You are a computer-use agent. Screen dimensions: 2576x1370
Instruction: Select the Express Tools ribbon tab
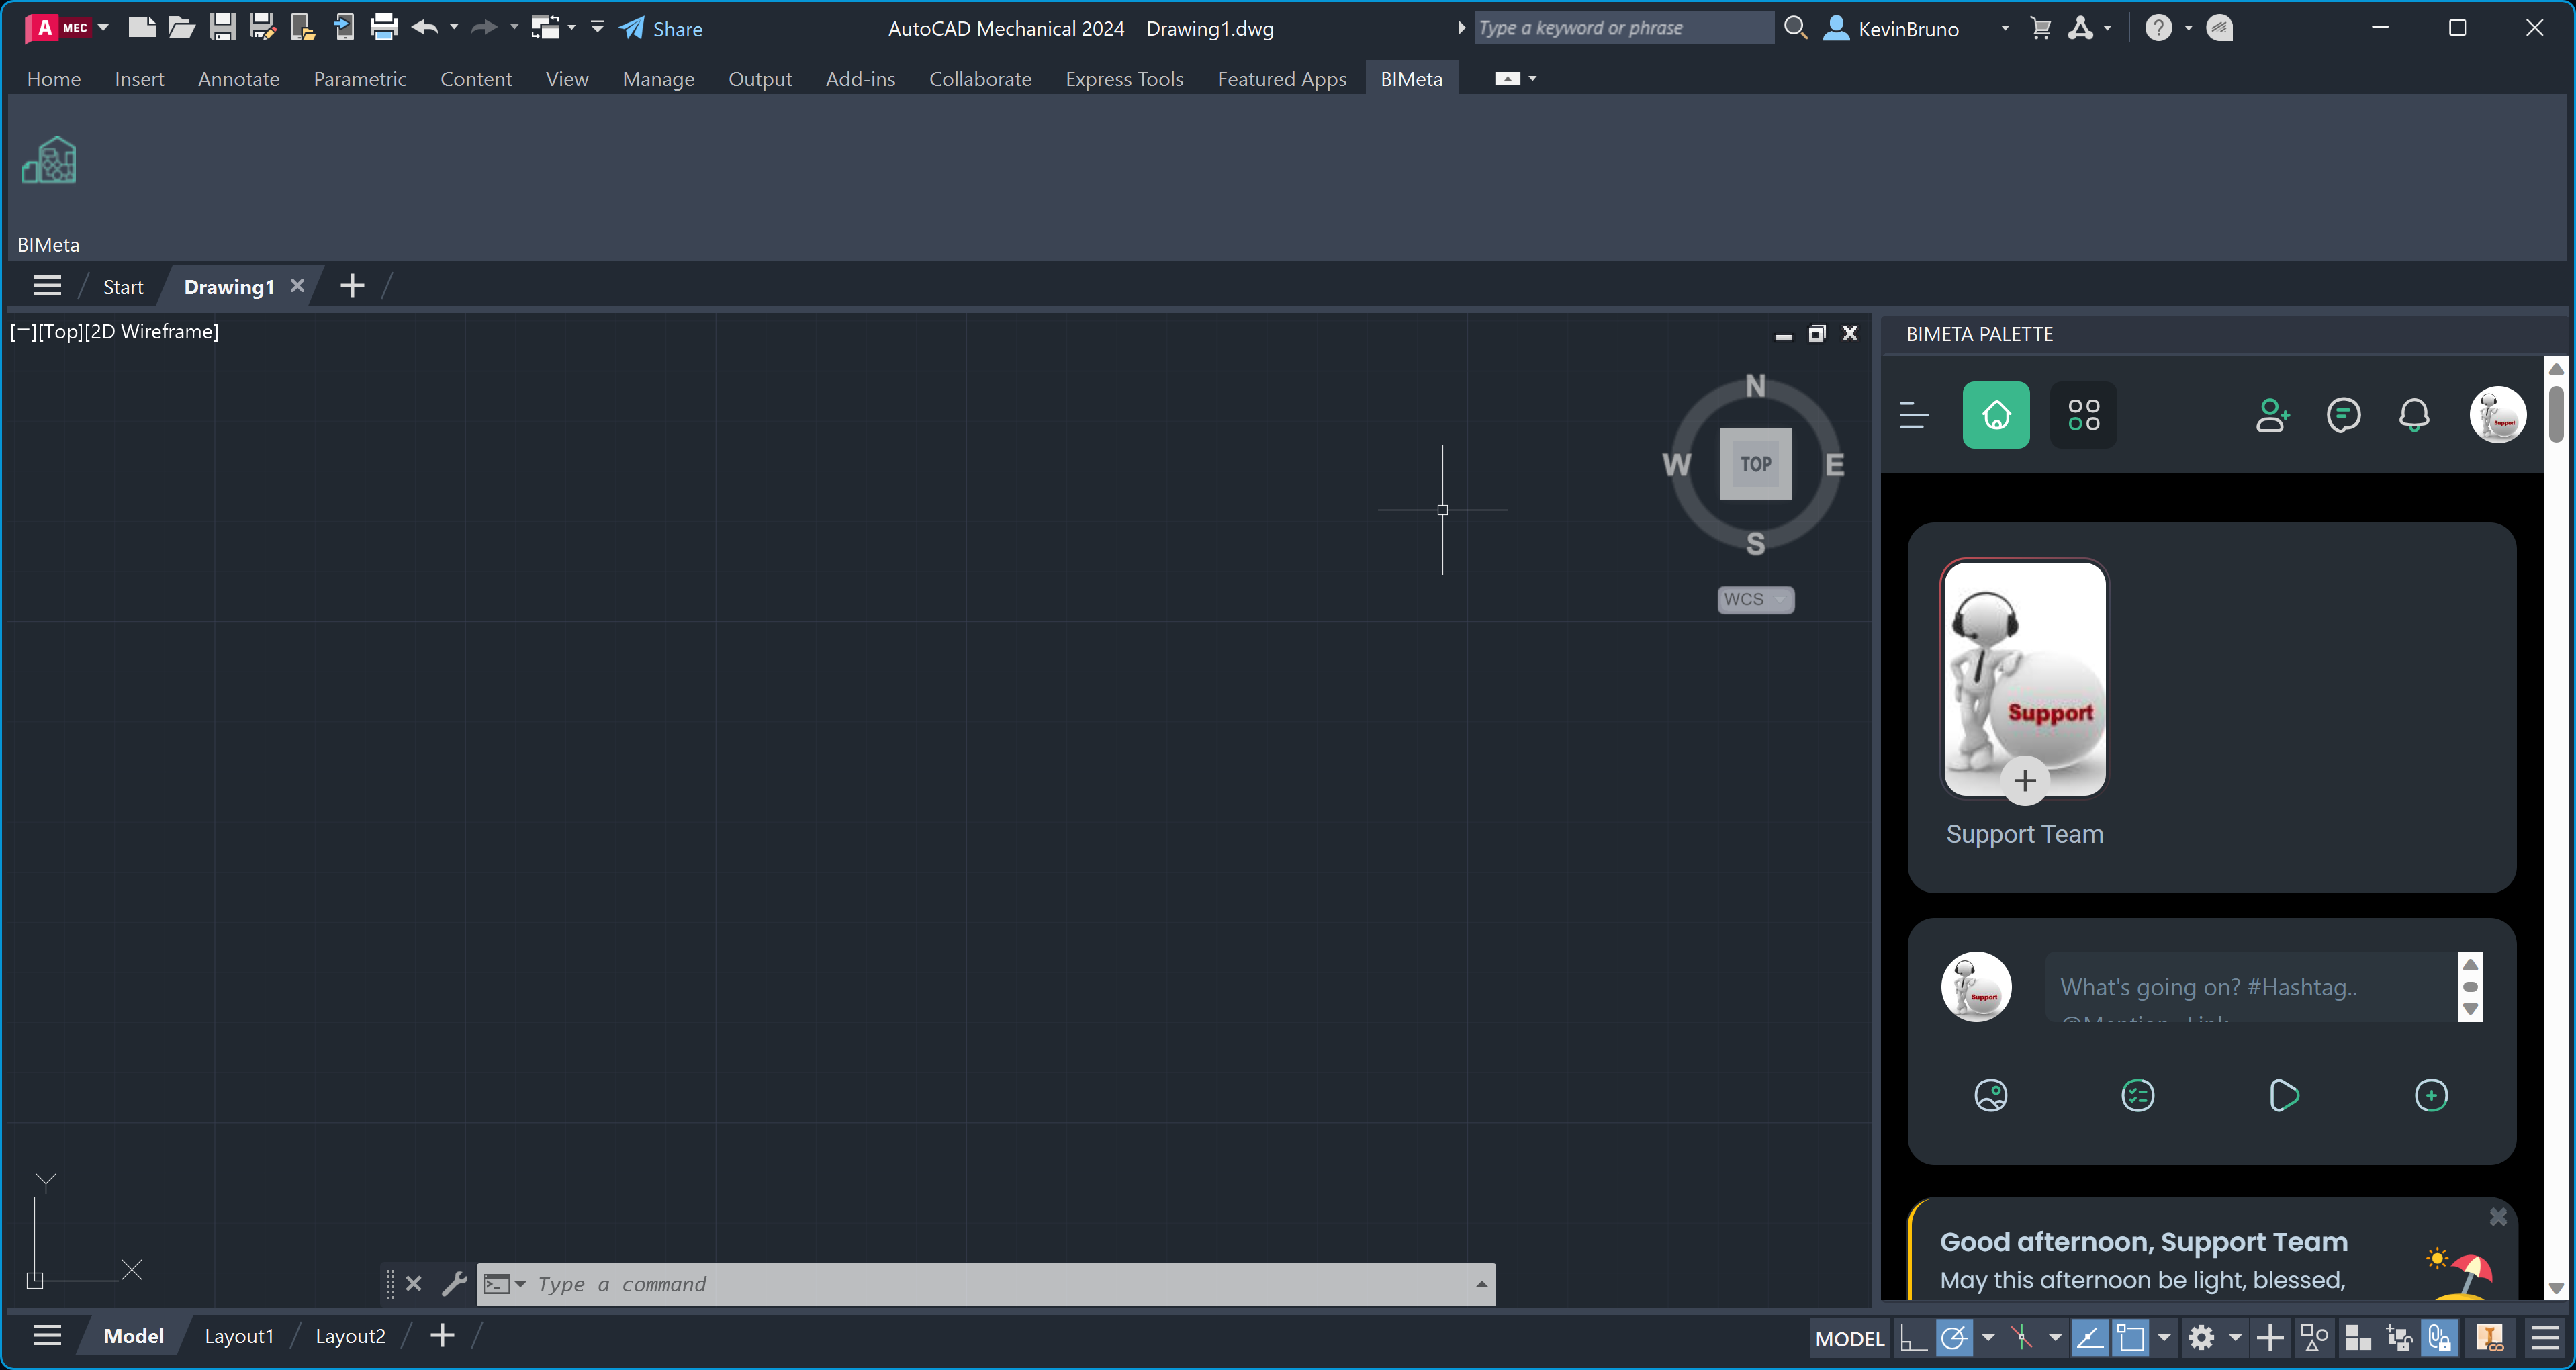coord(1124,79)
